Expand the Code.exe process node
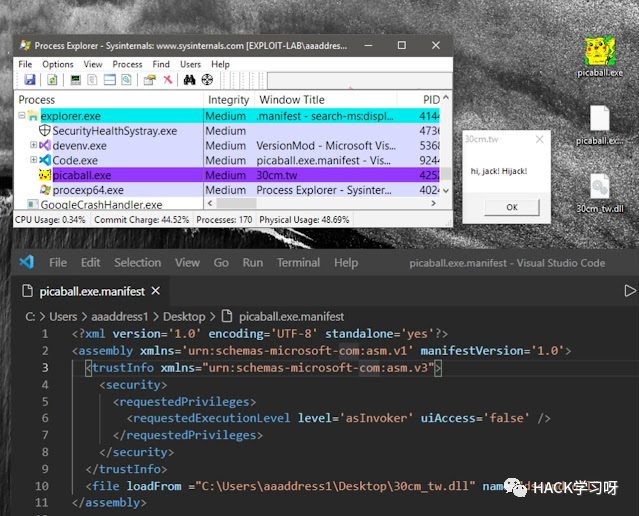 coord(33,159)
